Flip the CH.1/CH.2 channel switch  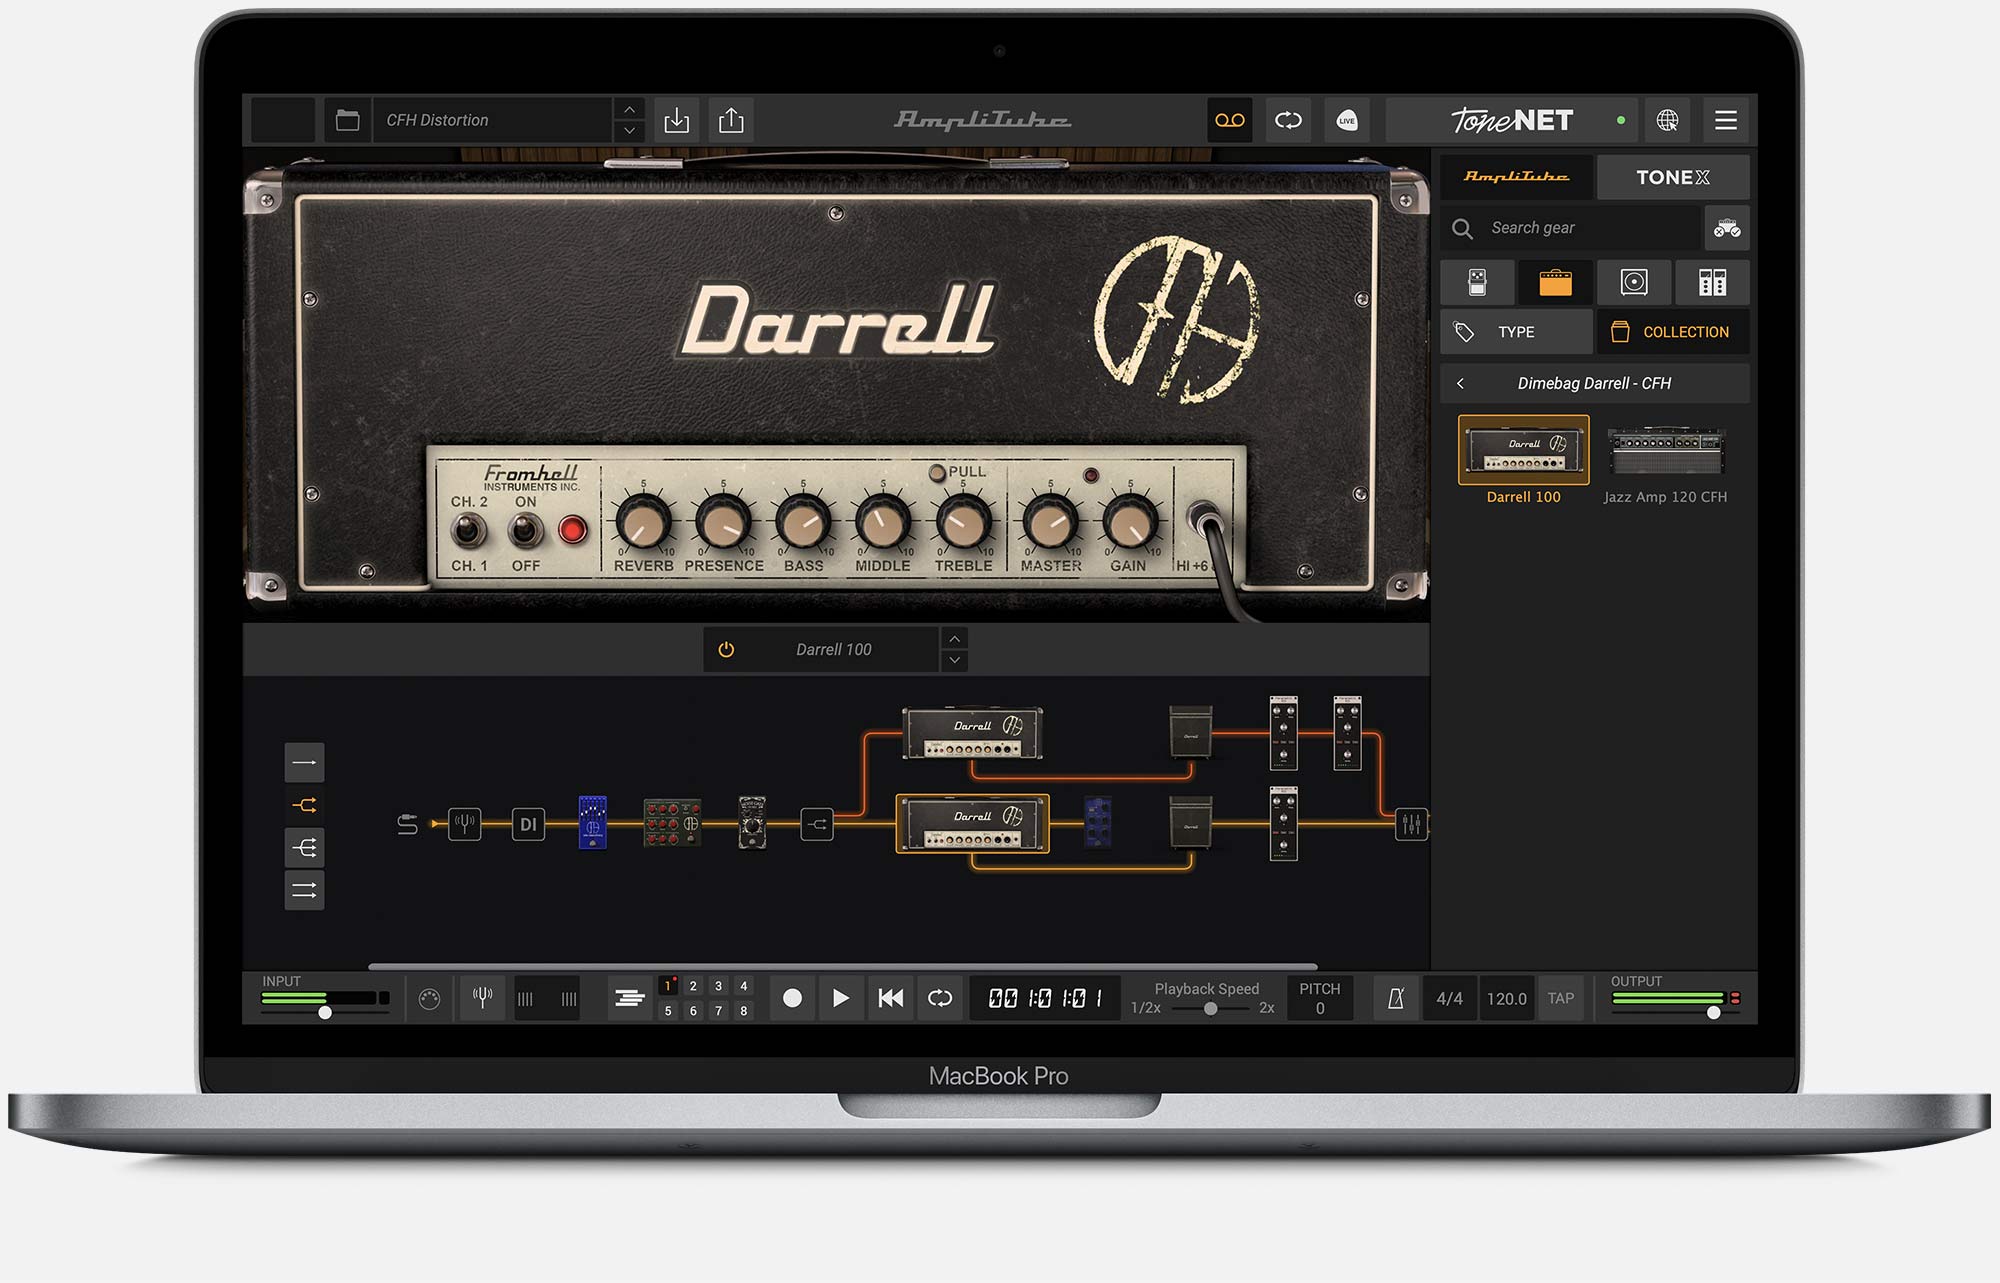[467, 530]
